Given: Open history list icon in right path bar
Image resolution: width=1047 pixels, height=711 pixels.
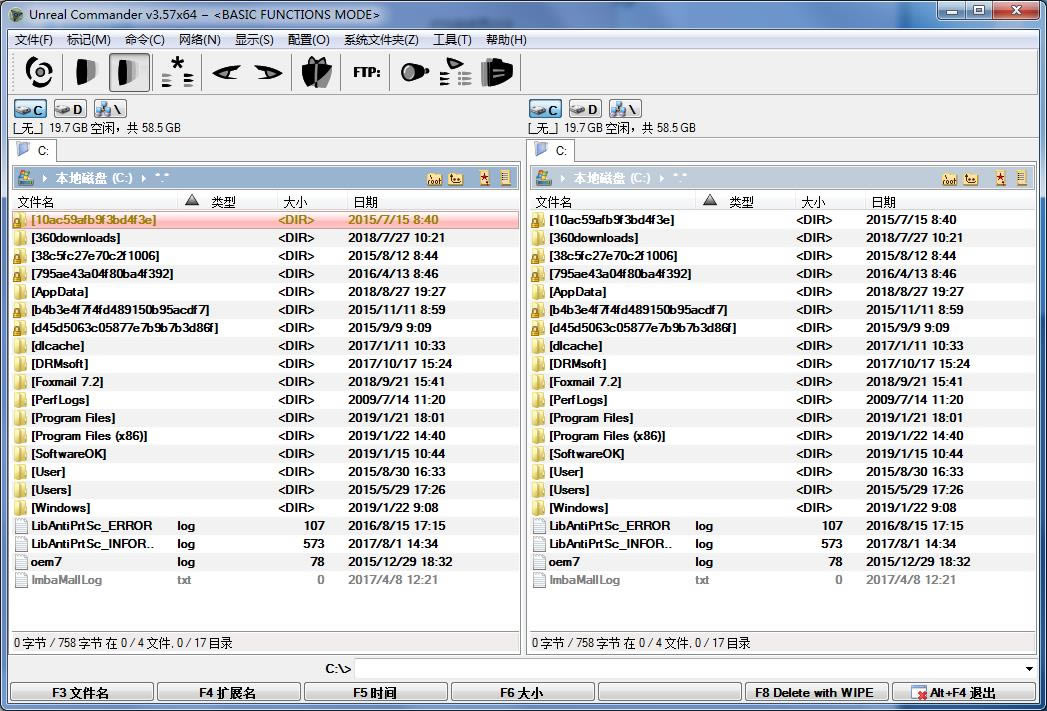Looking at the screenshot, I should [x=1021, y=178].
